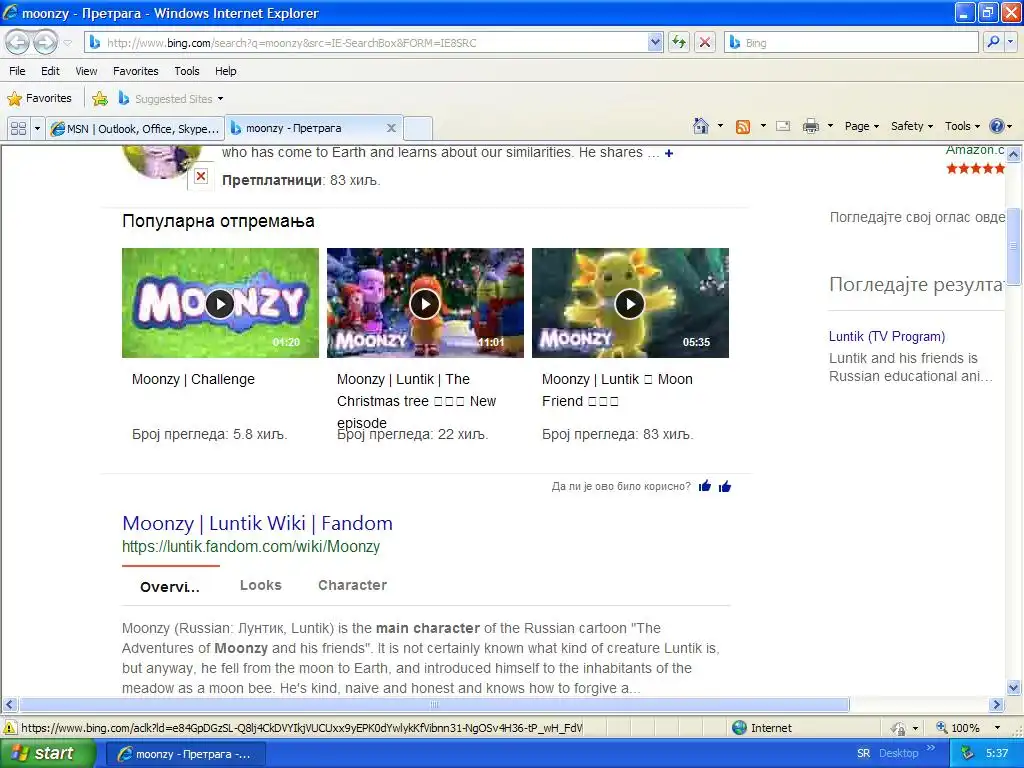Viewport: 1024px width, 768px height.
Task: Add to Favorites bar star icon
Action: tap(100, 99)
